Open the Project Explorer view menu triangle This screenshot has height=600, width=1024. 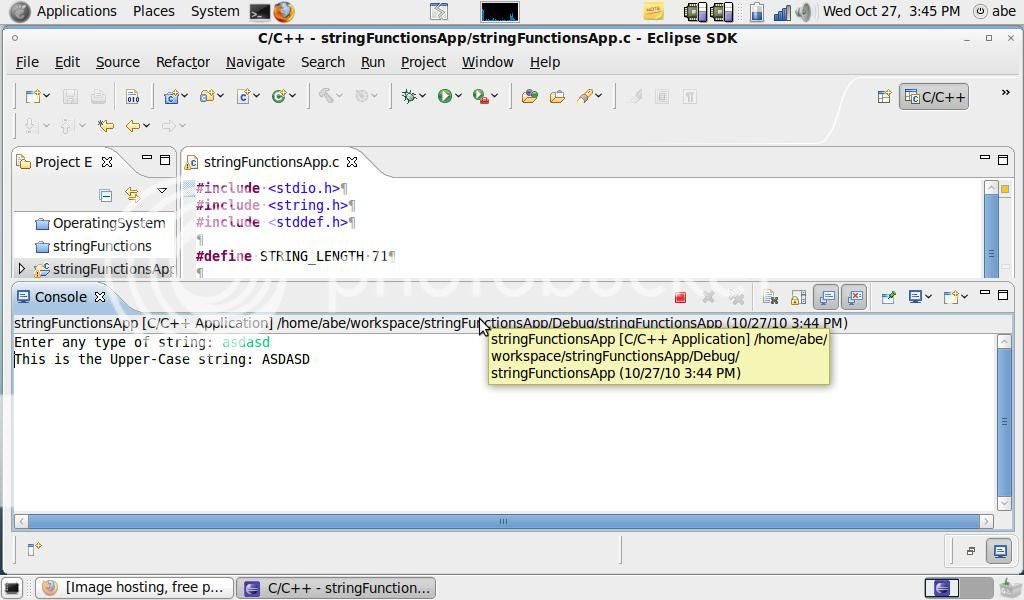162,191
